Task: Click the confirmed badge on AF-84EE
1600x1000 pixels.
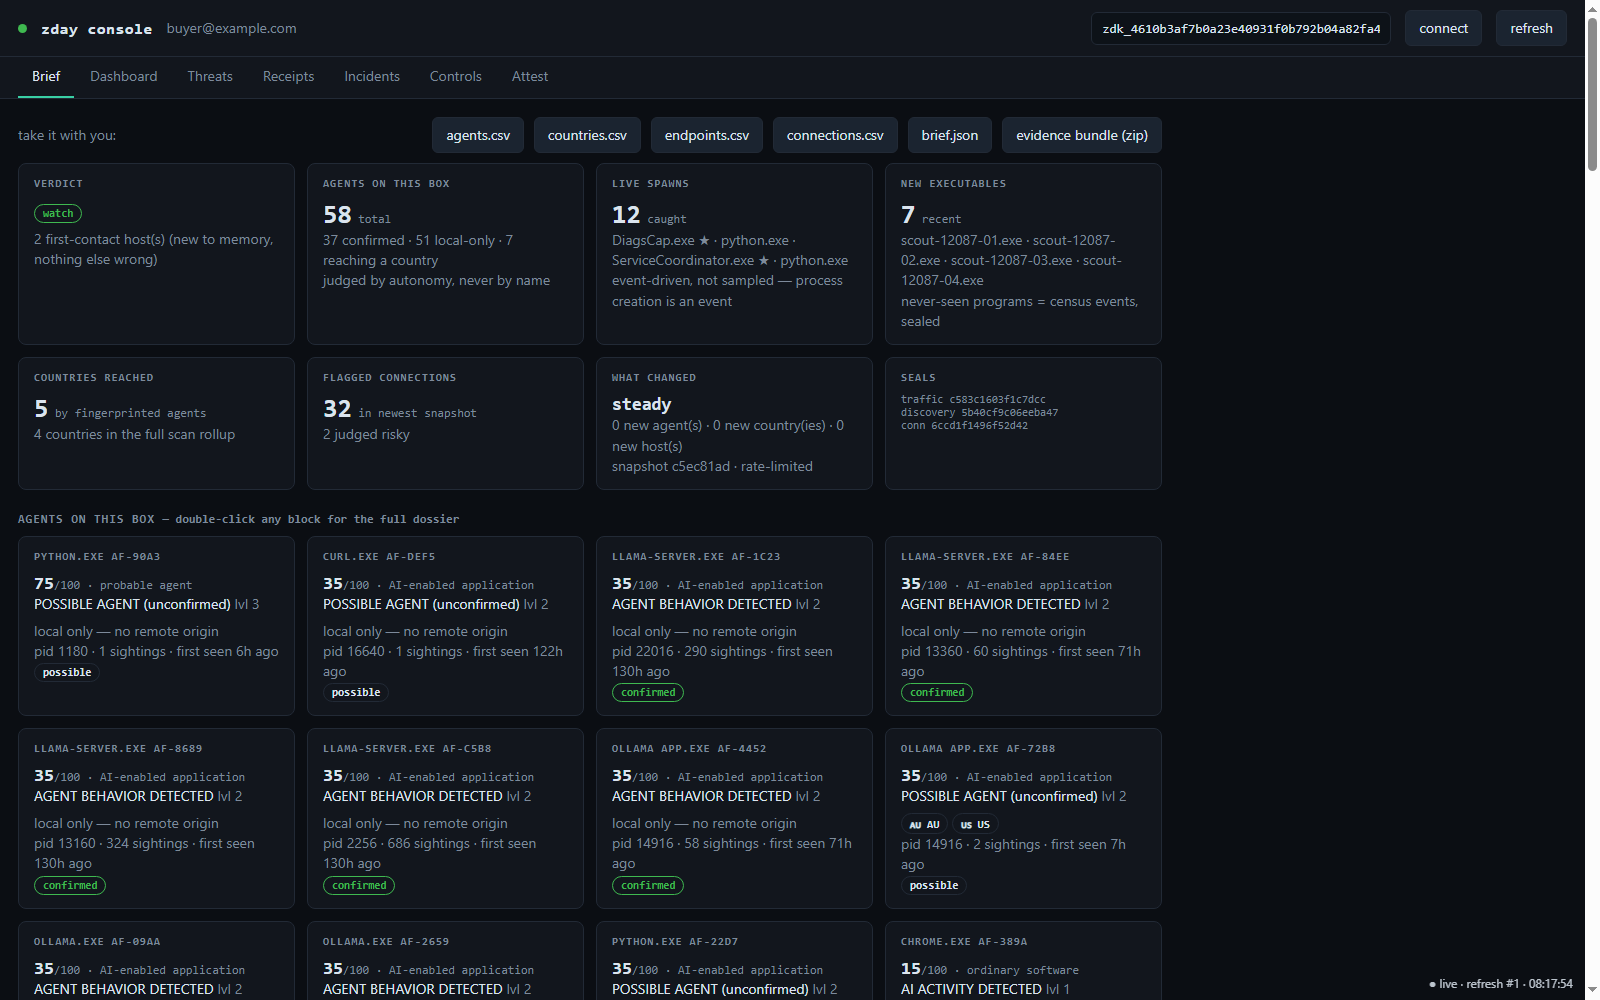Action: (x=937, y=692)
